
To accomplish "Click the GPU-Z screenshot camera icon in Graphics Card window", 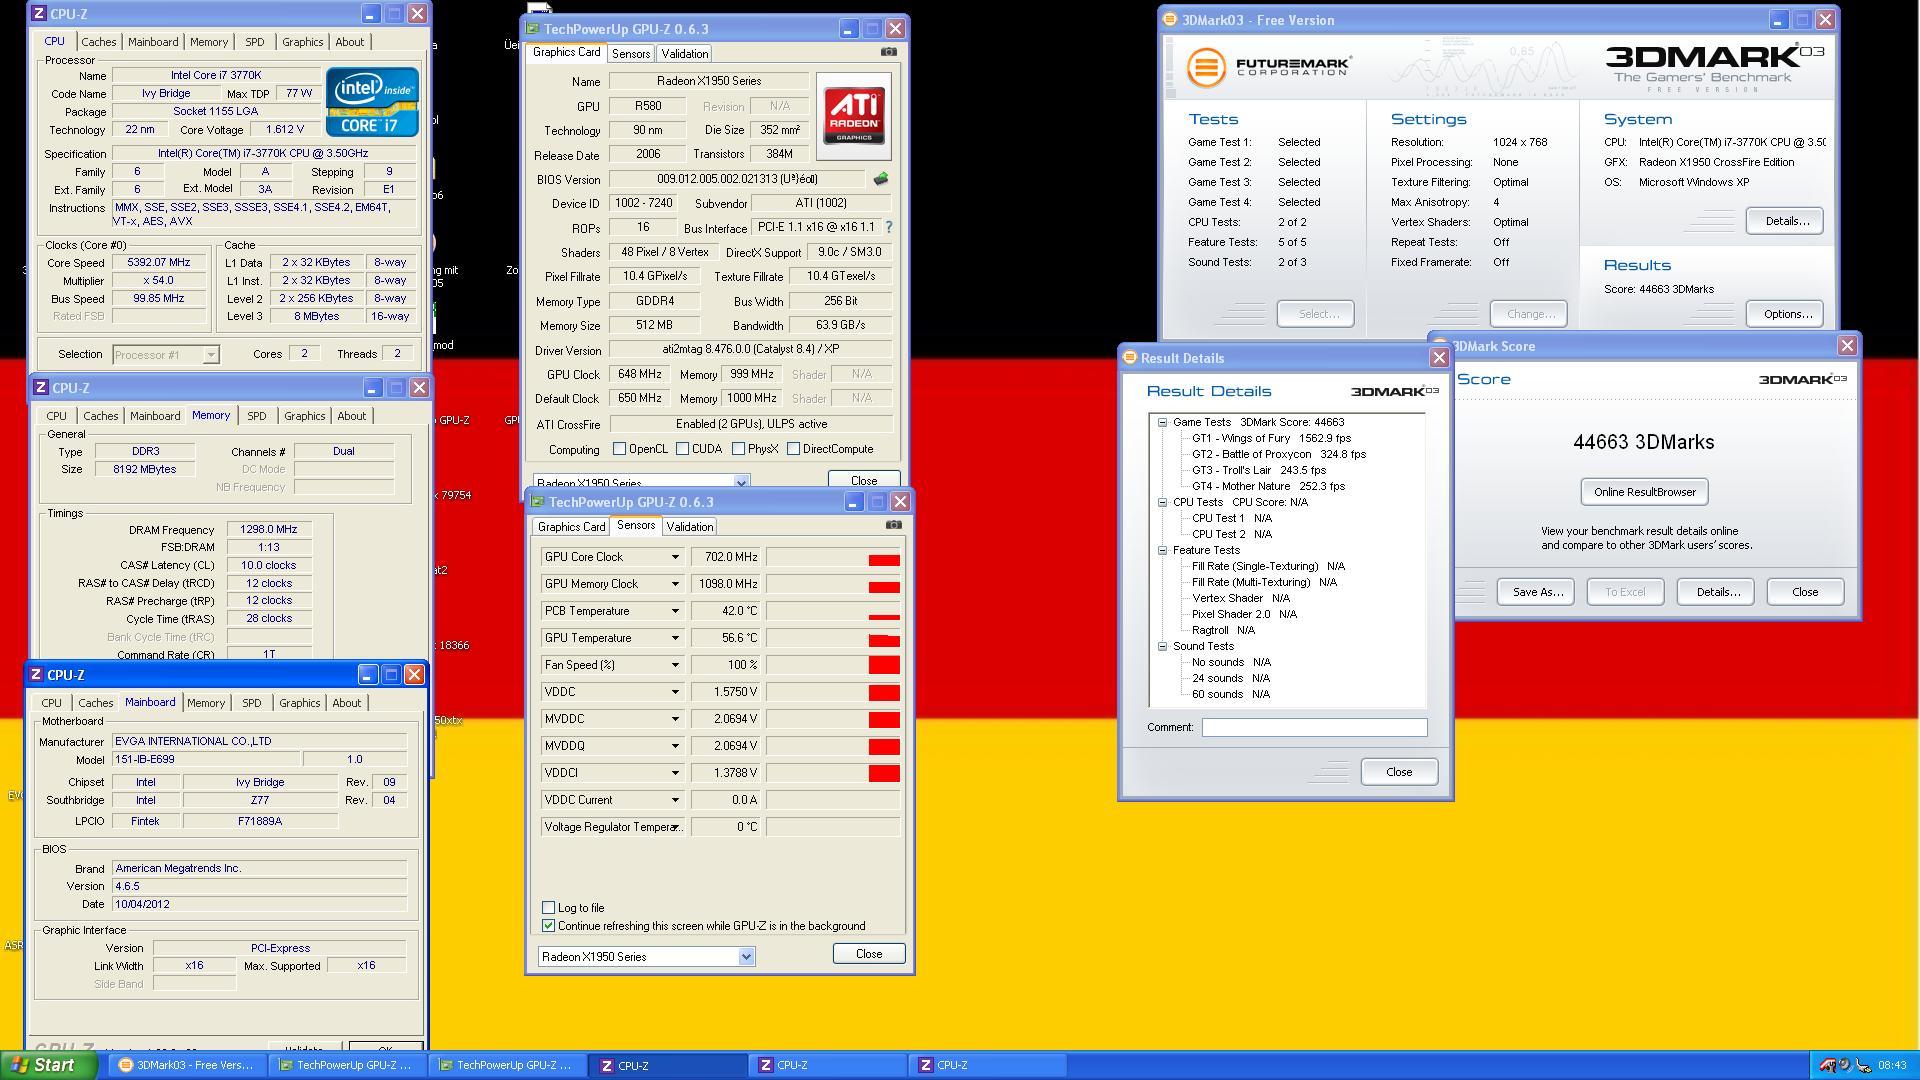I will (x=889, y=52).
